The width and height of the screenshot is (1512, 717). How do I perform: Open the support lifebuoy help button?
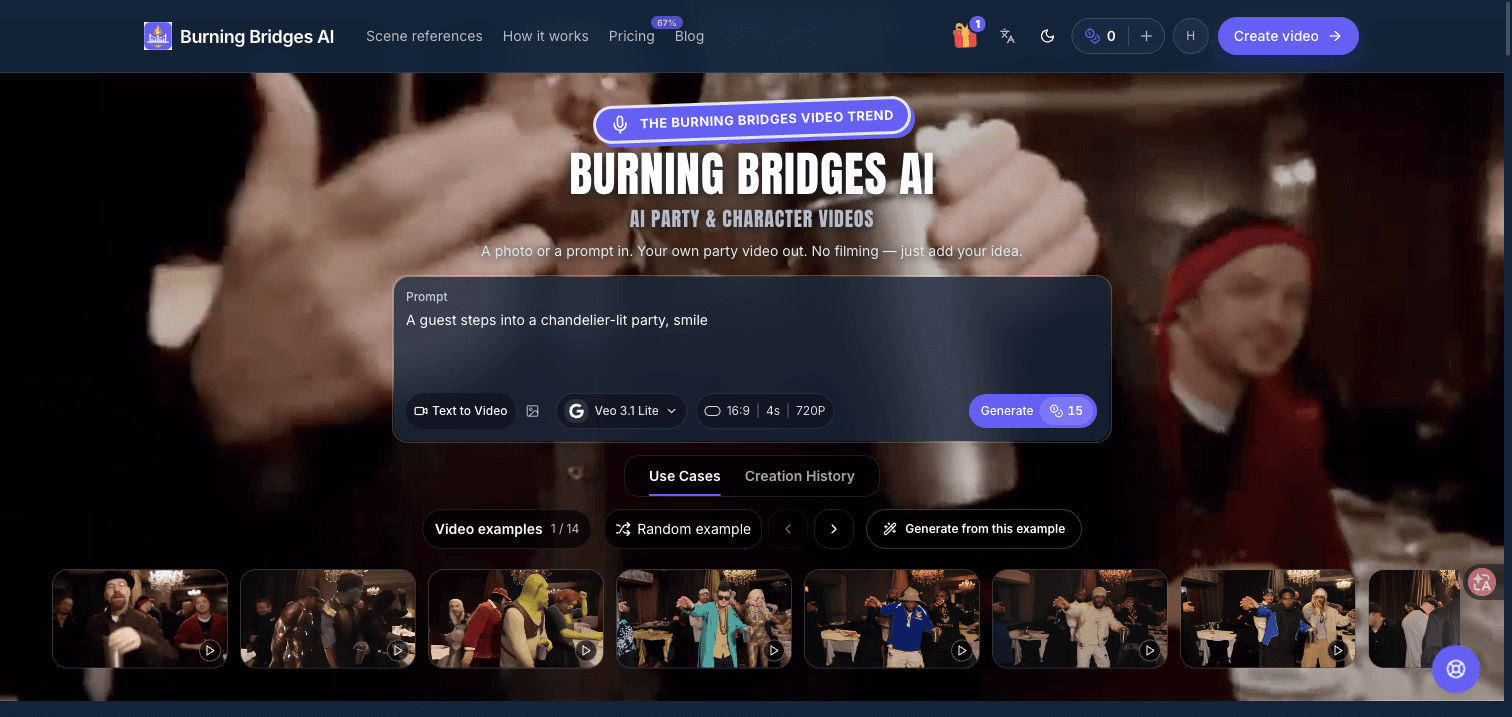pos(1456,669)
